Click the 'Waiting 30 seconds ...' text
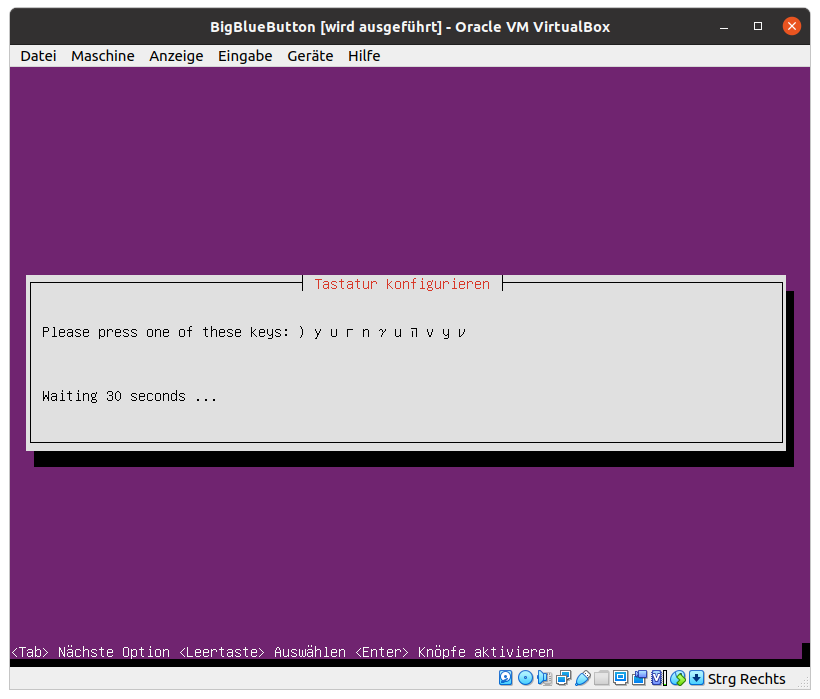Screen dimensions: 820x699 (129, 396)
